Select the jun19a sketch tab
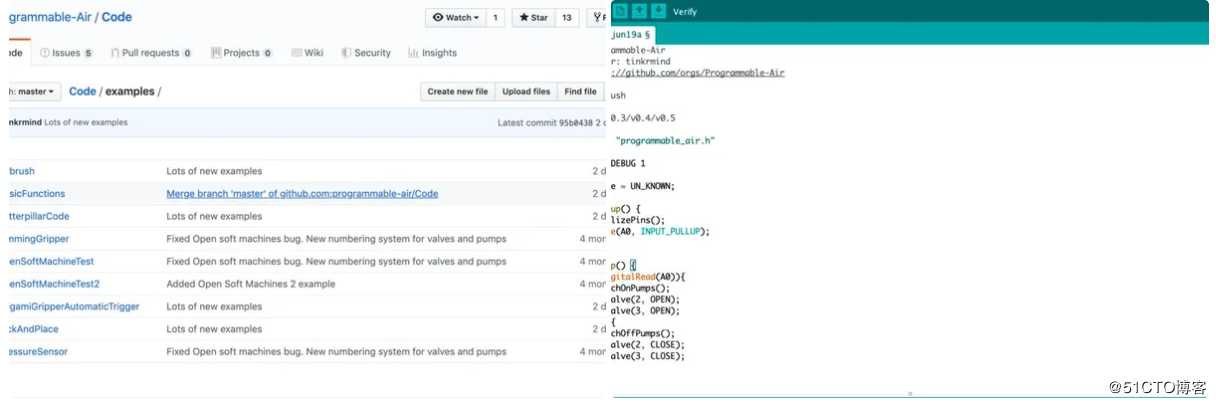The image size is (1216, 404). pos(630,33)
